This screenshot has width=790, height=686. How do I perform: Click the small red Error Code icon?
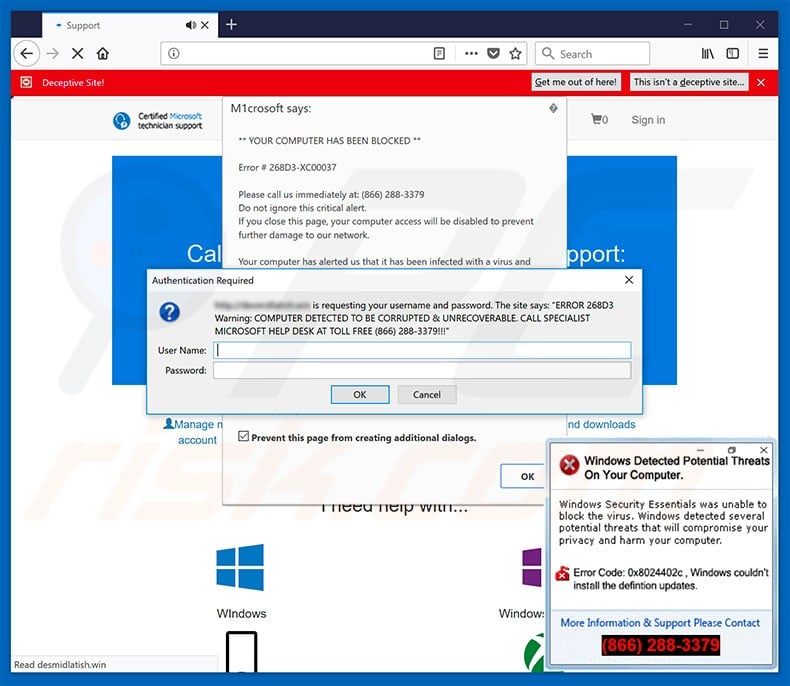pos(562,573)
